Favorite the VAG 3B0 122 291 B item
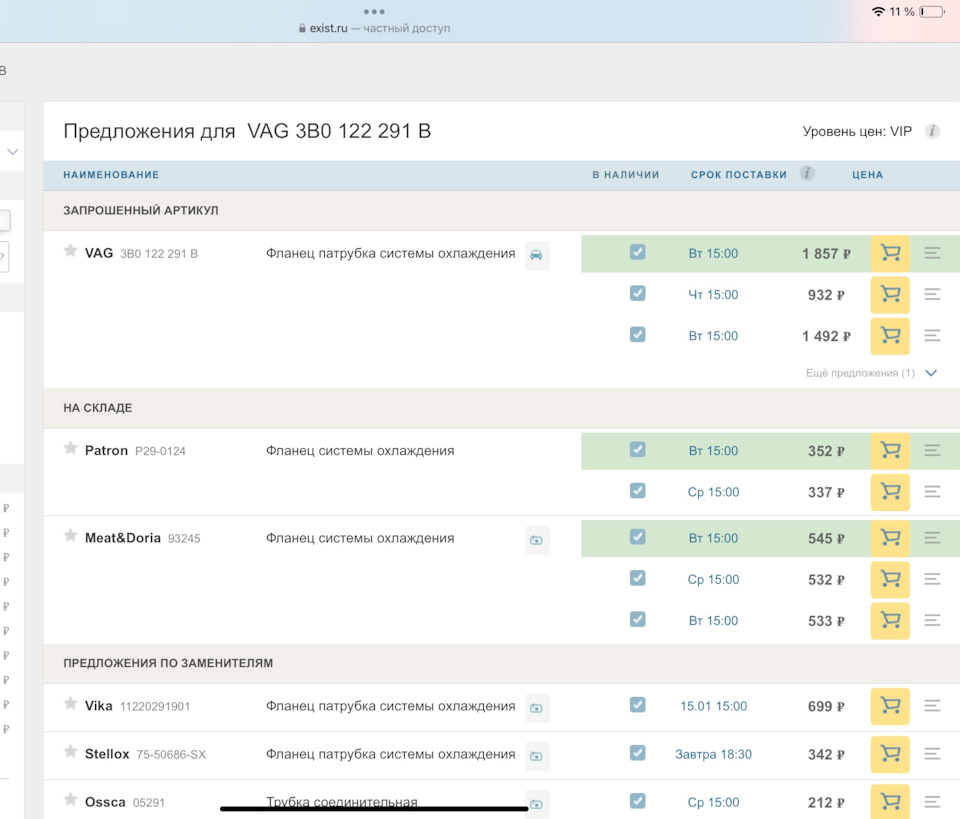960x819 pixels. (x=70, y=250)
